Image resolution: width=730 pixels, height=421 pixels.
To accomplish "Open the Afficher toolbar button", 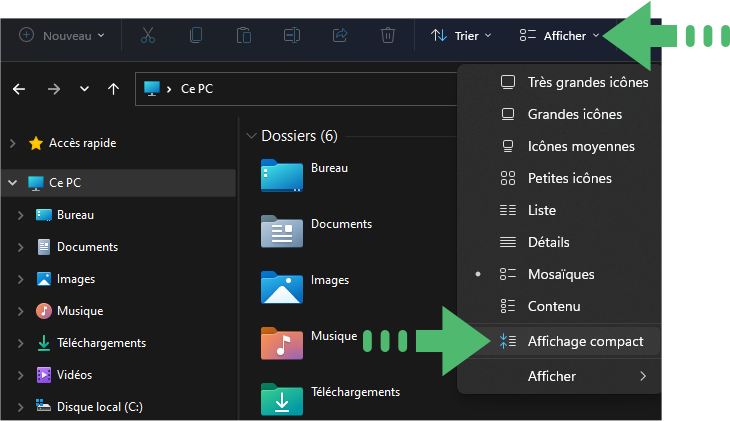I will click(559, 36).
